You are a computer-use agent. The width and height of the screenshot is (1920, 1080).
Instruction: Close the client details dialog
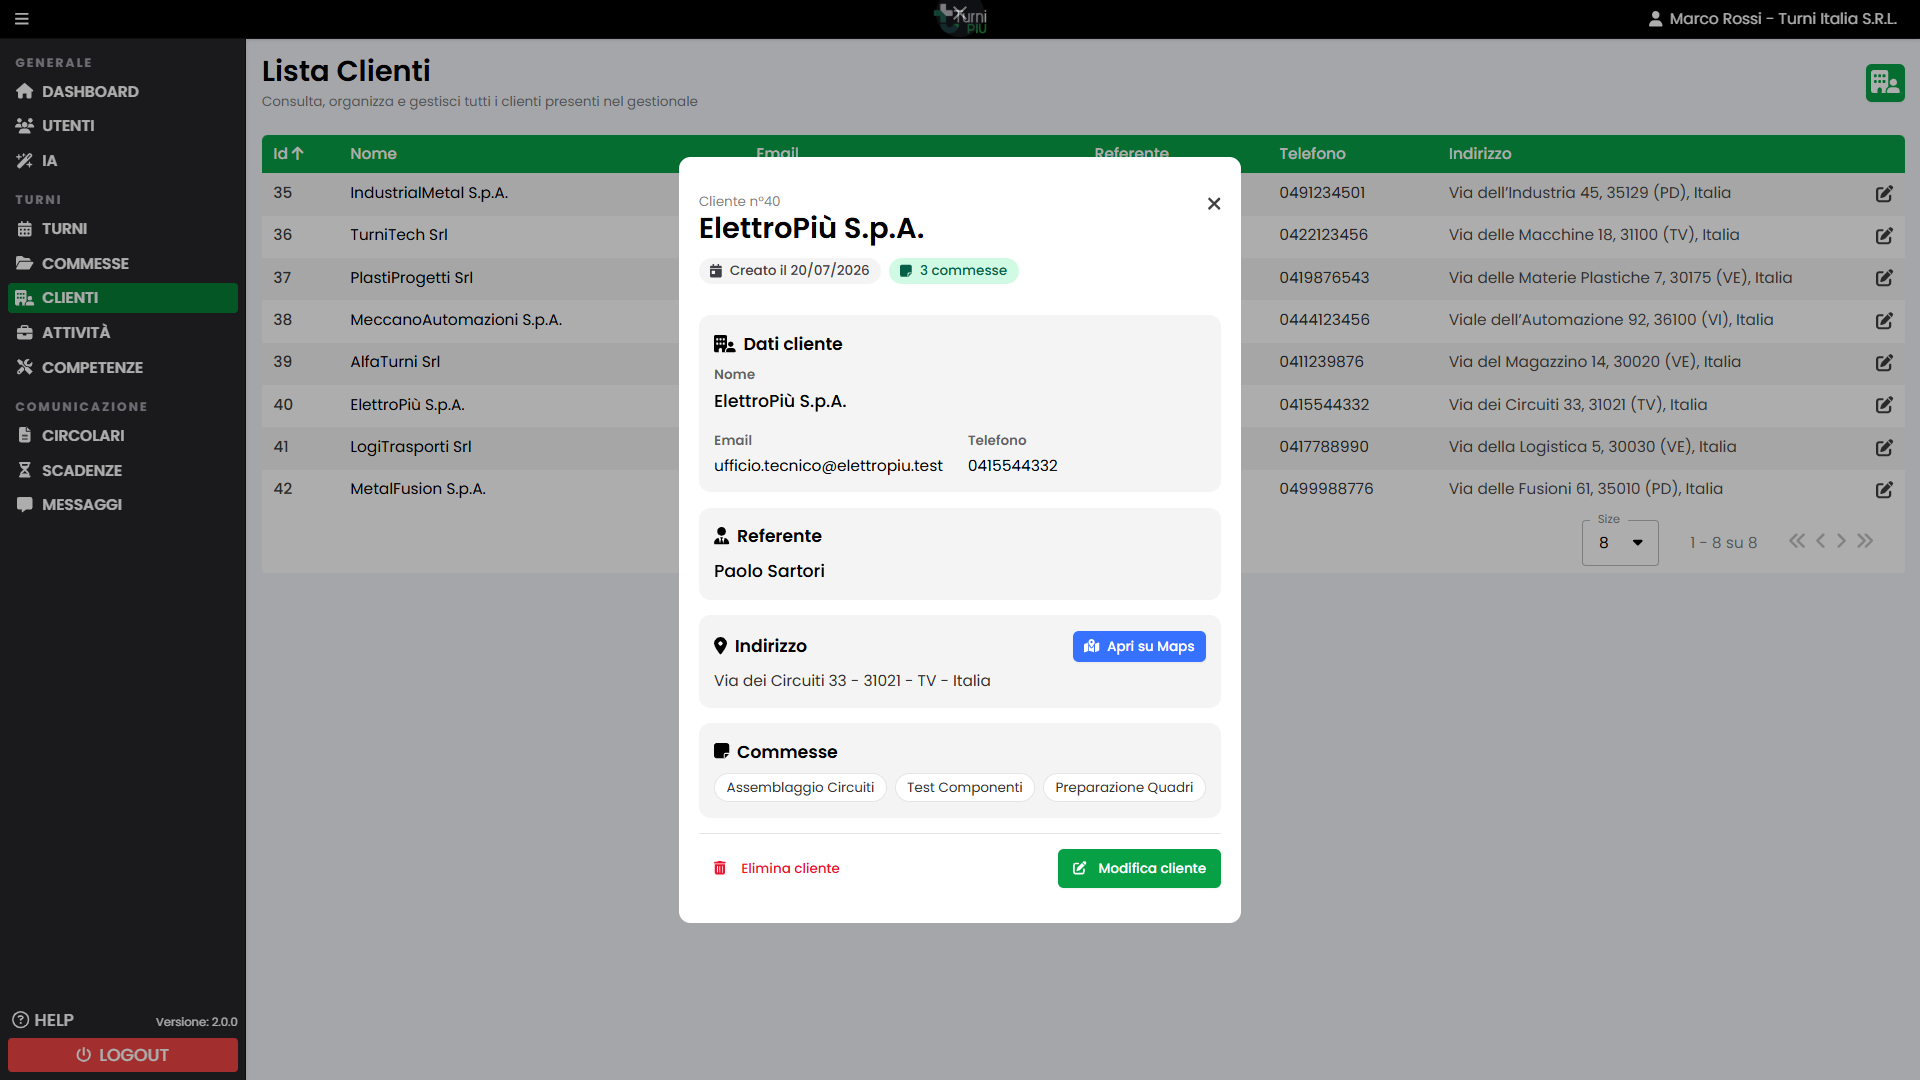(1214, 204)
